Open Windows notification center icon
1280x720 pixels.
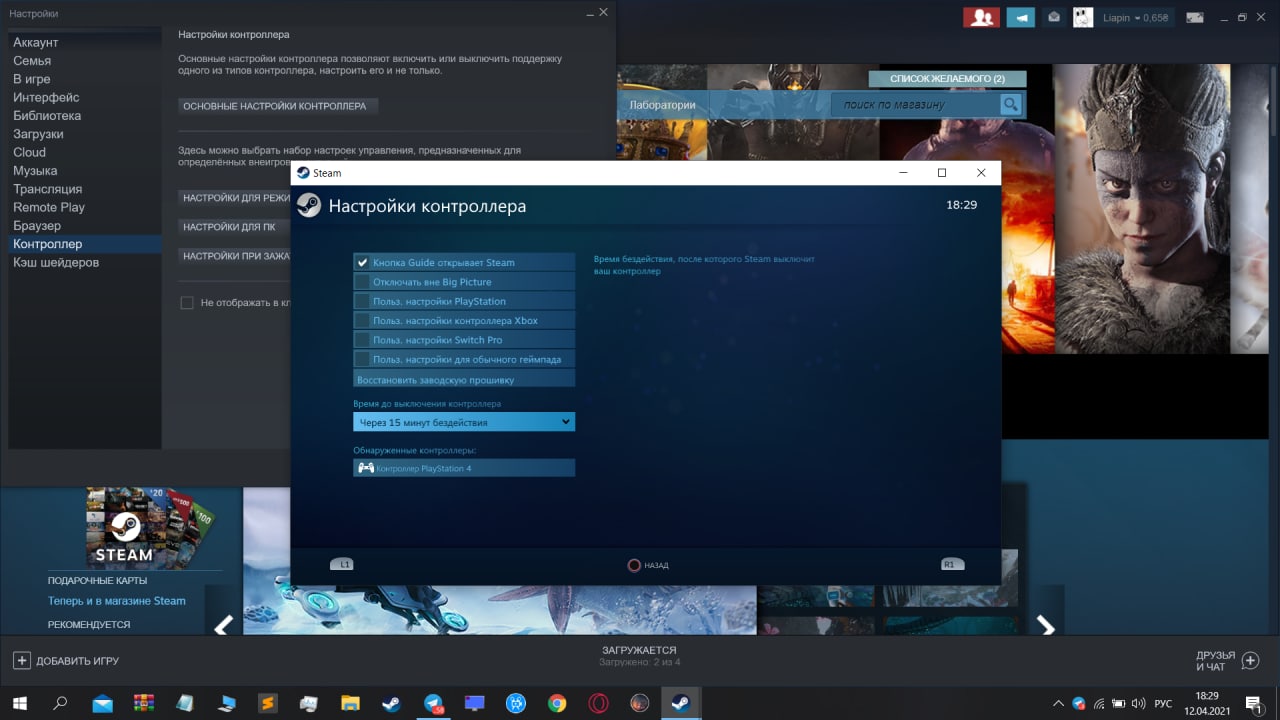(1252, 703)
